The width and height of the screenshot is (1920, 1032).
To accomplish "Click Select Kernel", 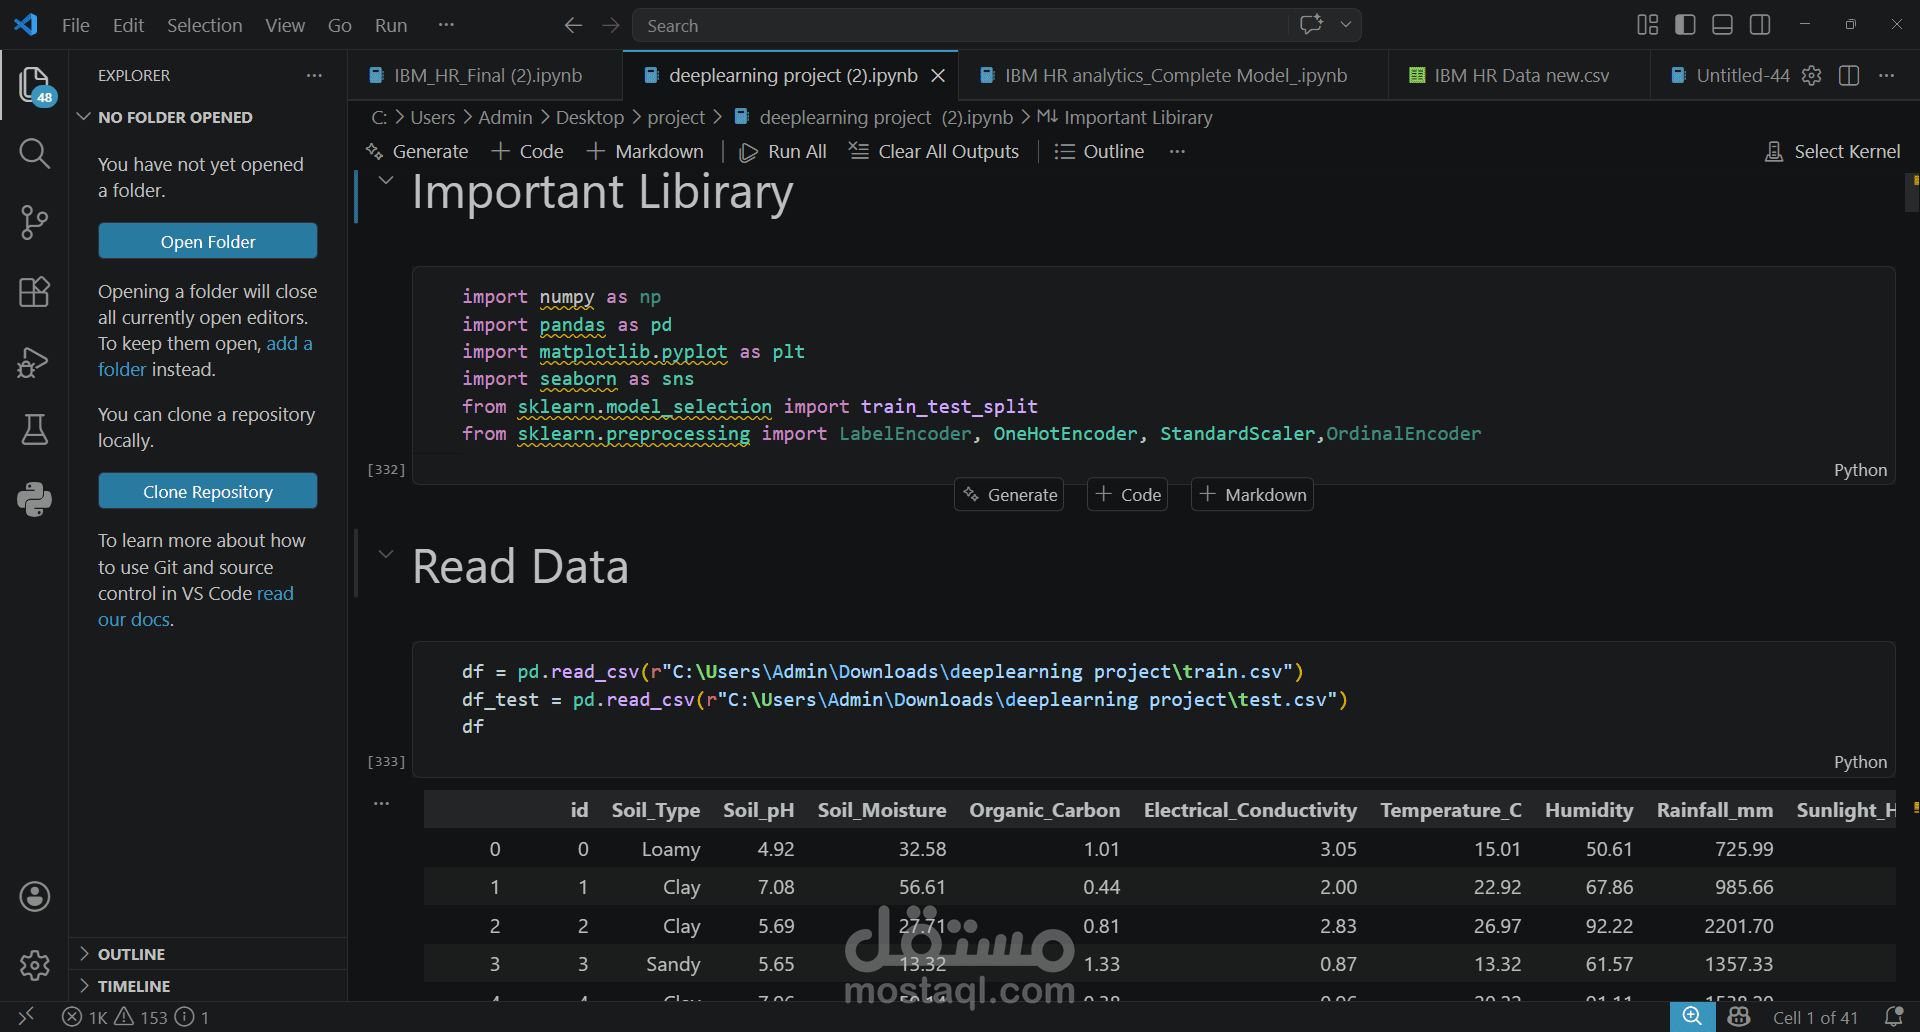I will (x=1833, y=151).
